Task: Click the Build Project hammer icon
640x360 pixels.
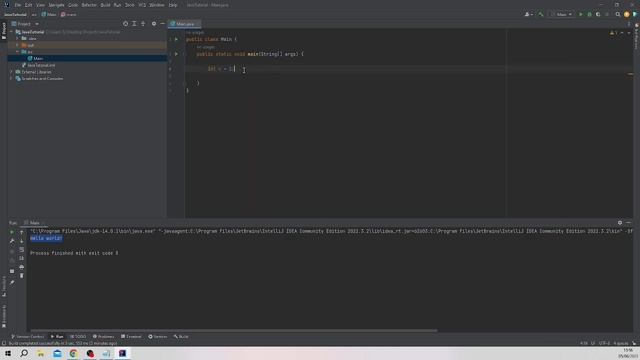Action: coord(541,14)
